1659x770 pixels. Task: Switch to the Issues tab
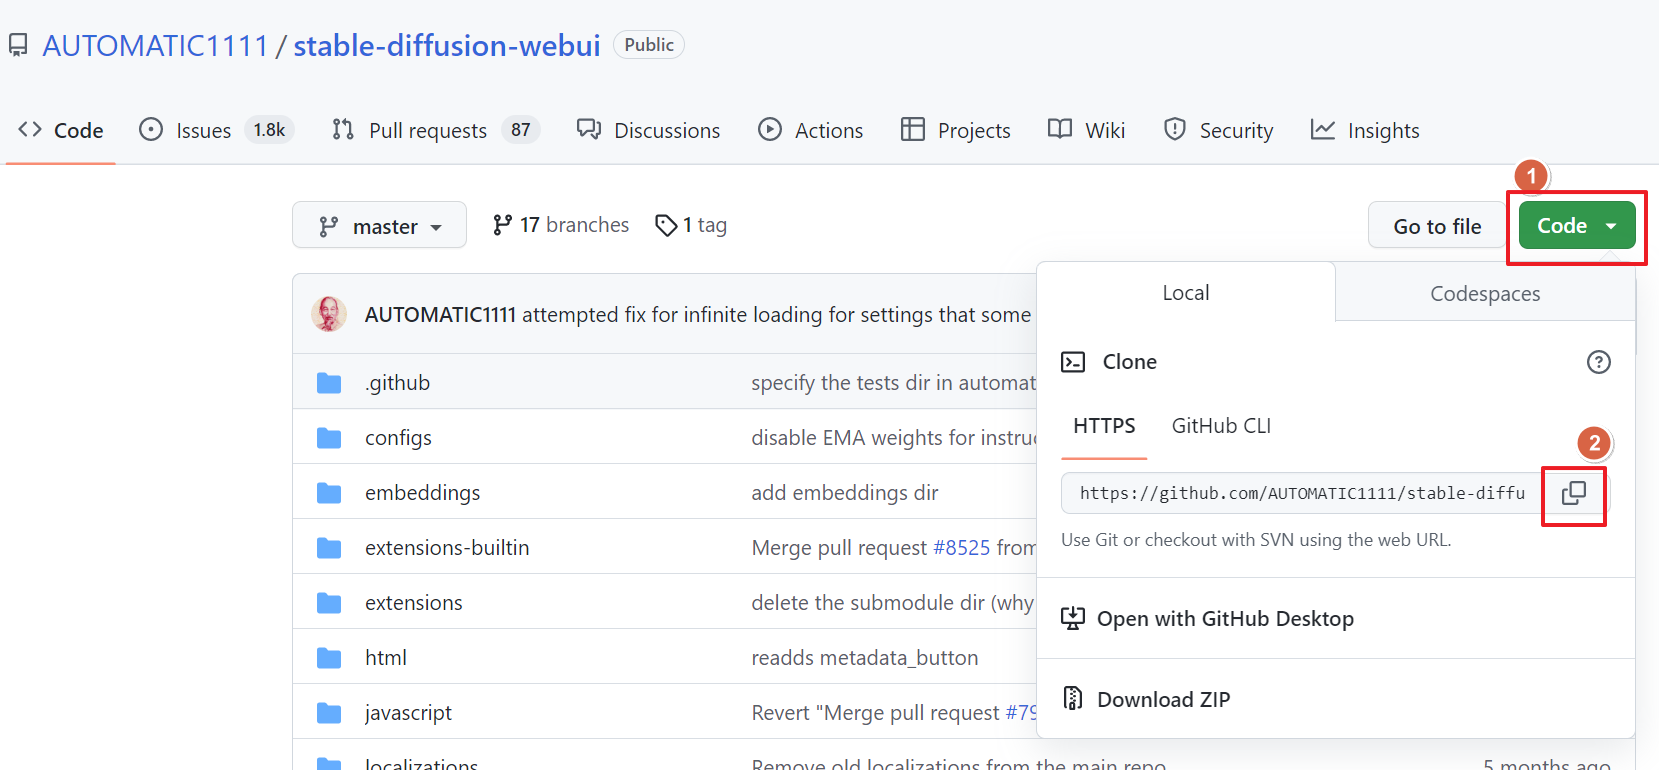point(216,130)
